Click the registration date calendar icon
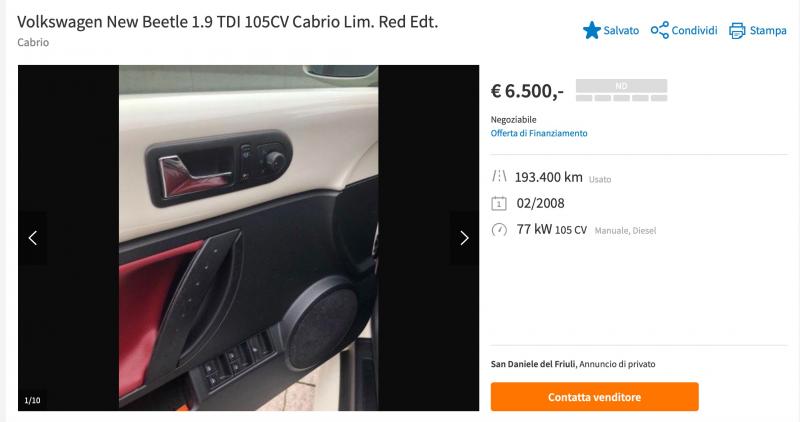800x422 pixels. pos(498,204)
